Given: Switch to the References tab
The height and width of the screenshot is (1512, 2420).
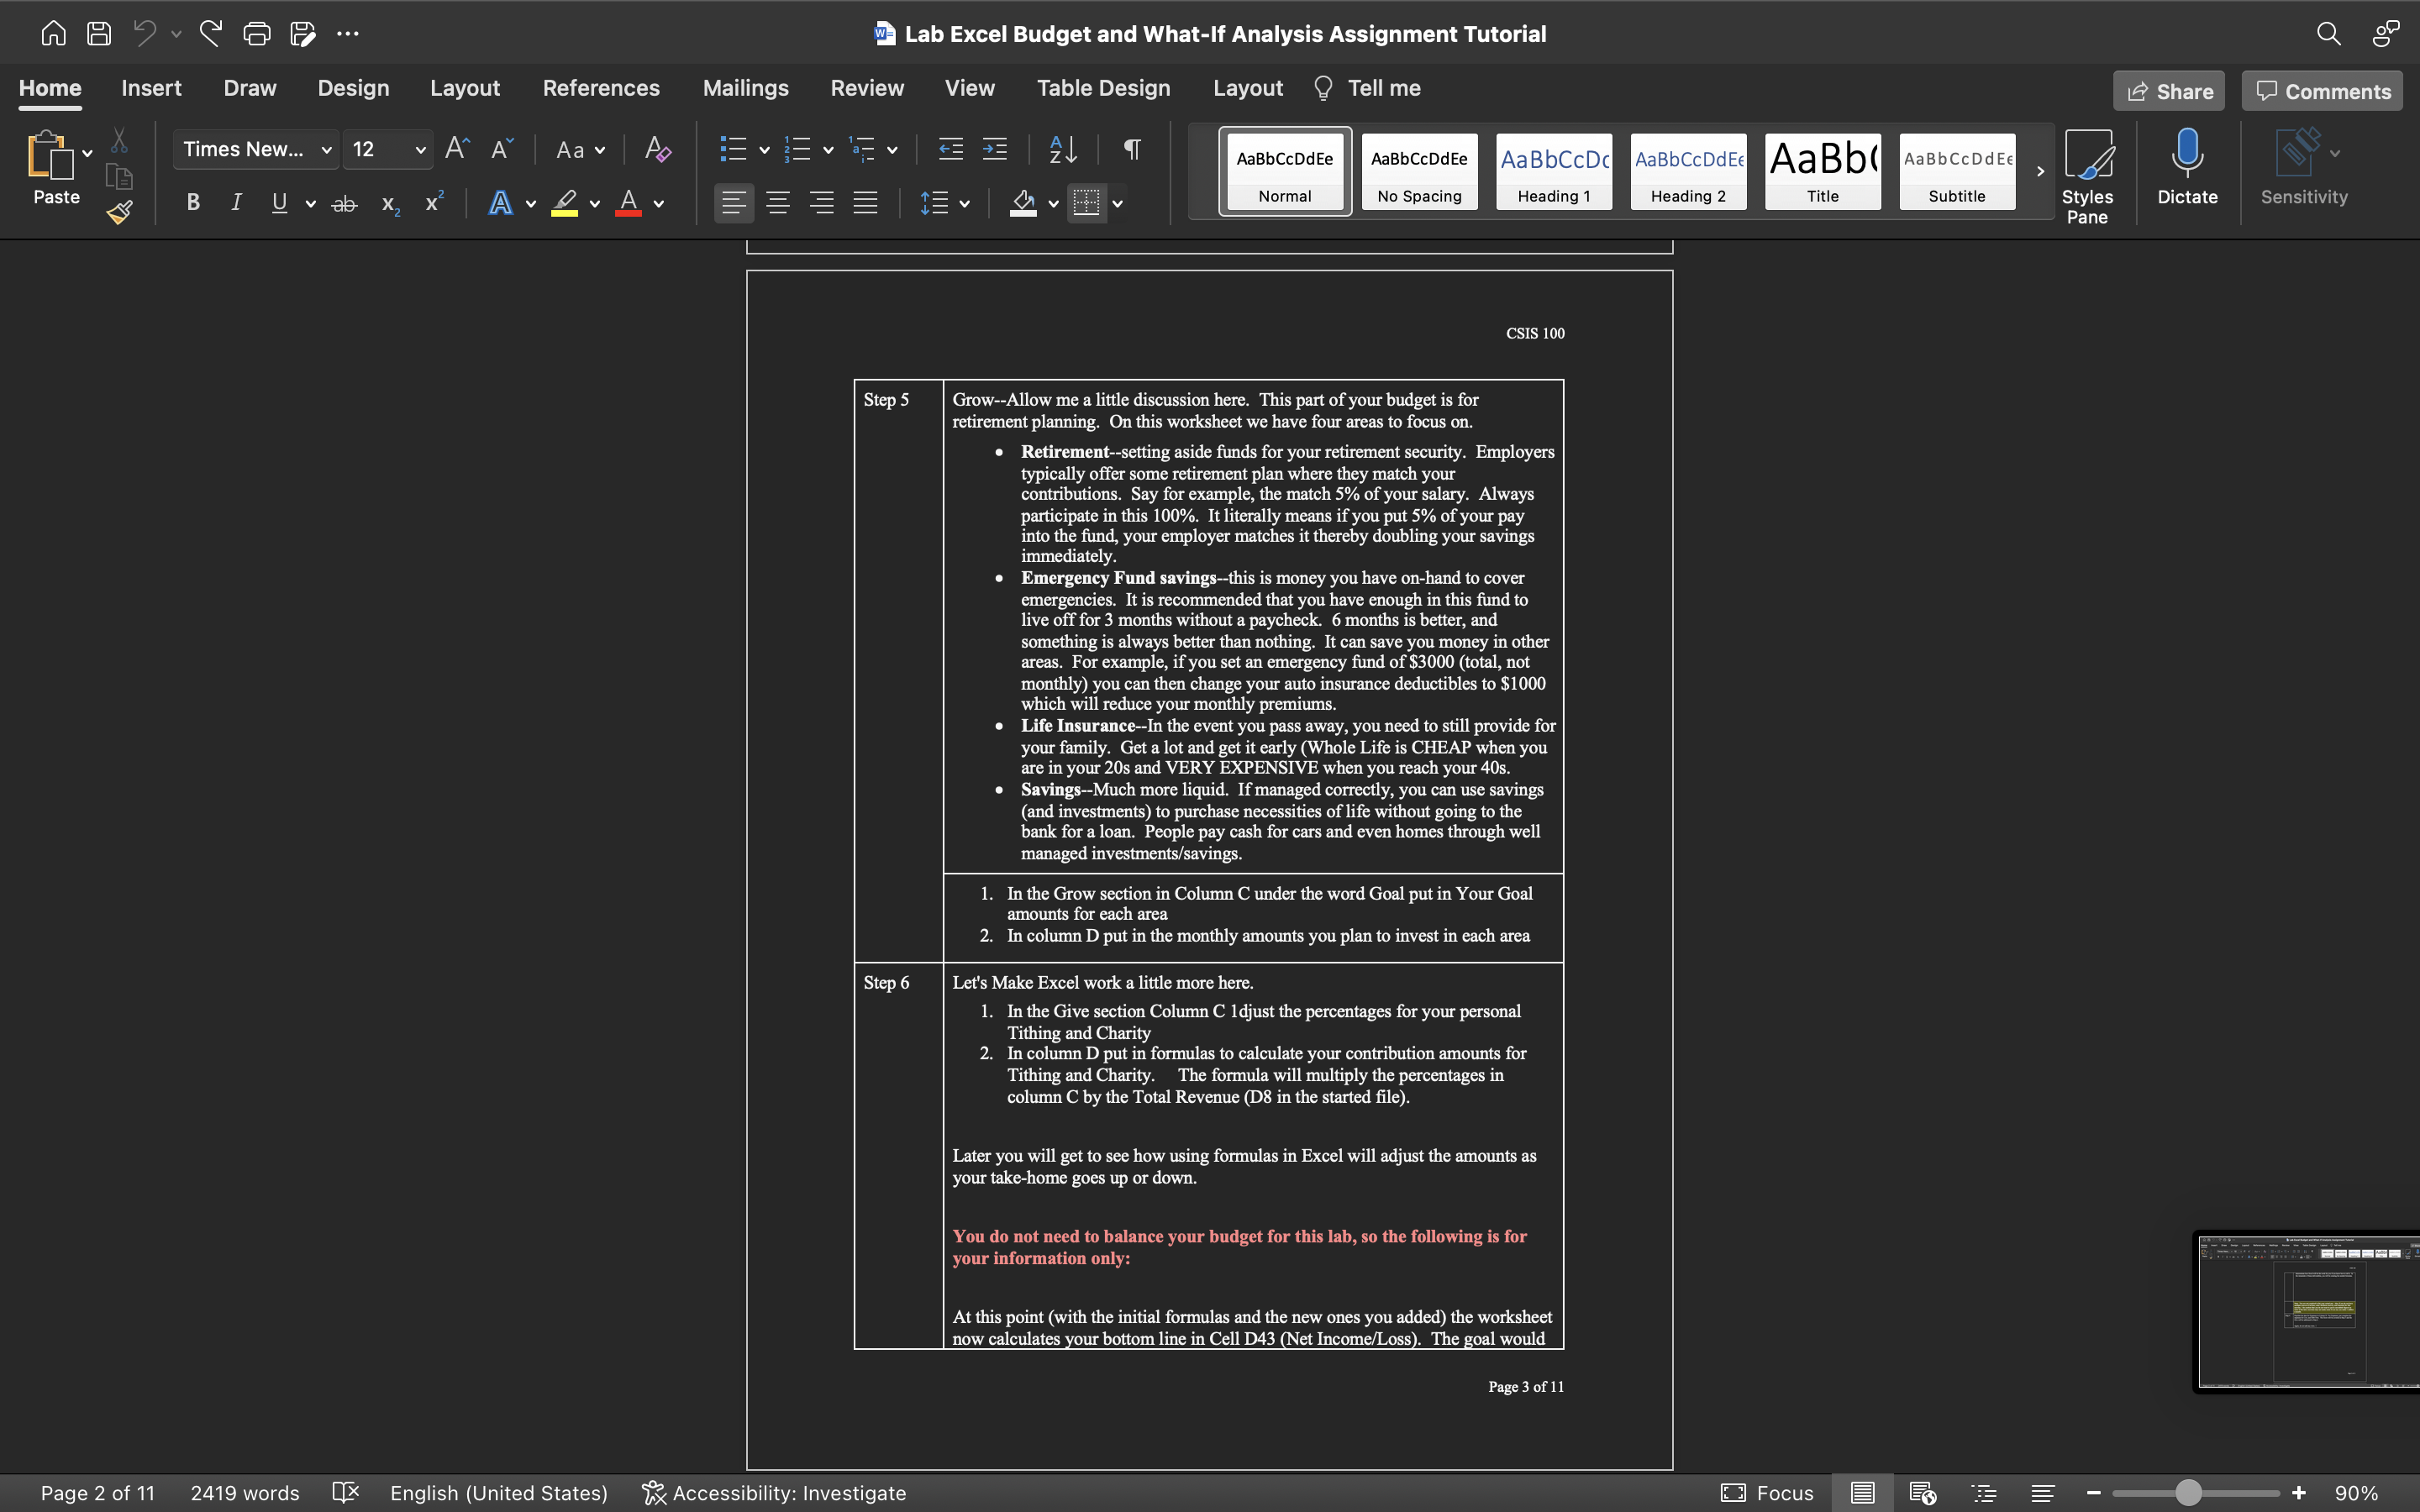Looking at the screenshot, I should tap(600, 88).
